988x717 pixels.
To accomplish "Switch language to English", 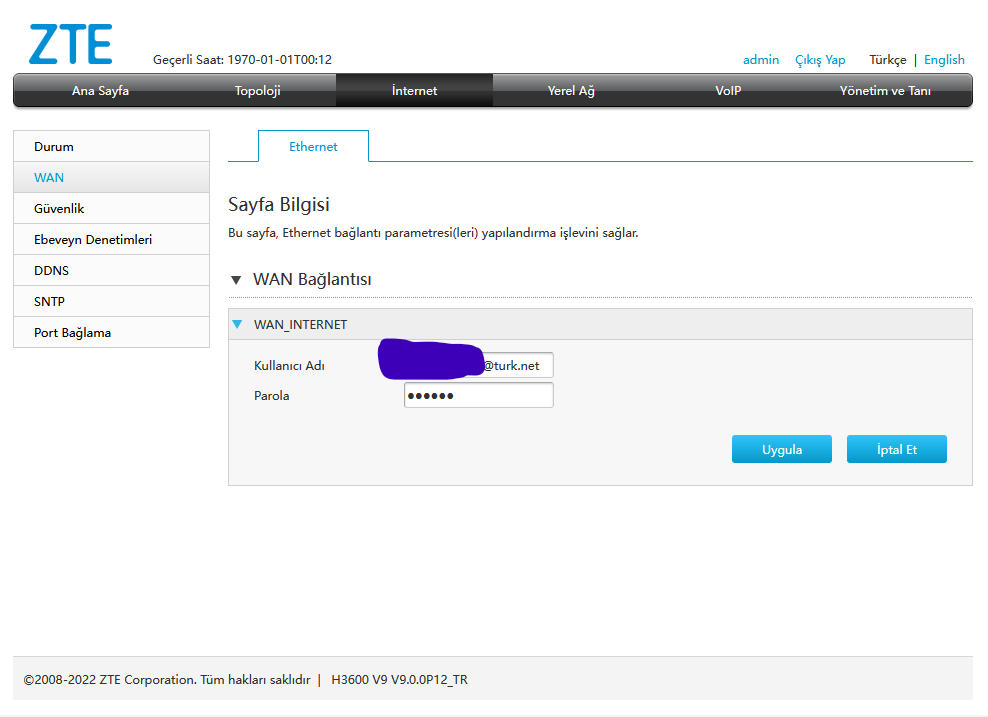I will pos(944,60).
